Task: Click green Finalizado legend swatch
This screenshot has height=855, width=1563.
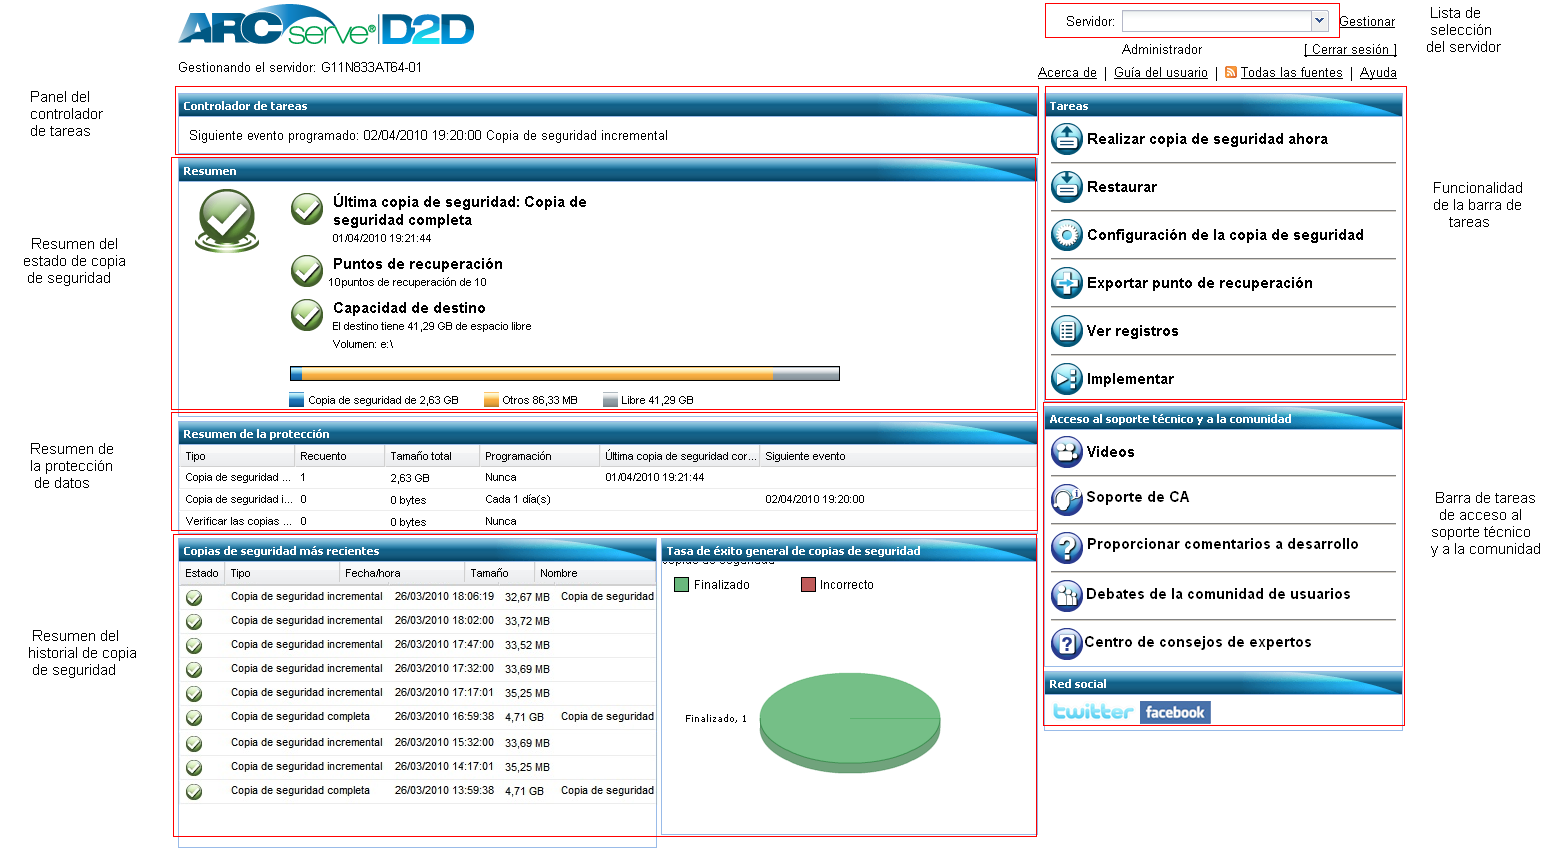Action: 682,585
